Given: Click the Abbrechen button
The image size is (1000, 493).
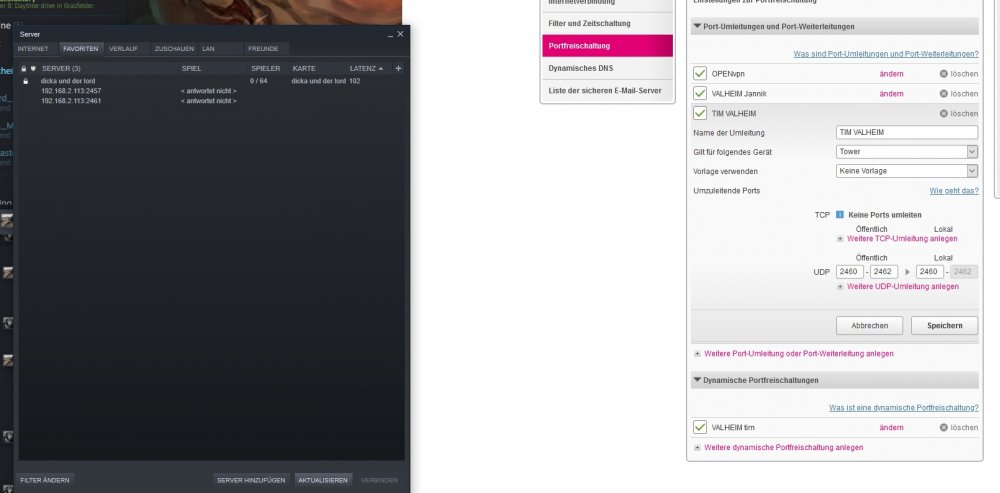Looking at the screenshot, I should [x=869, y=325].
